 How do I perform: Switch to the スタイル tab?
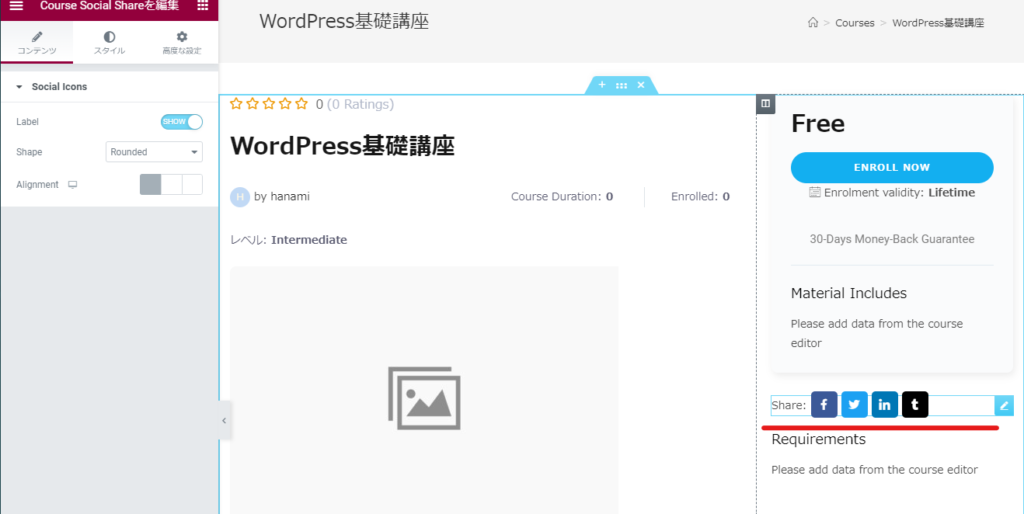point(109,42)
